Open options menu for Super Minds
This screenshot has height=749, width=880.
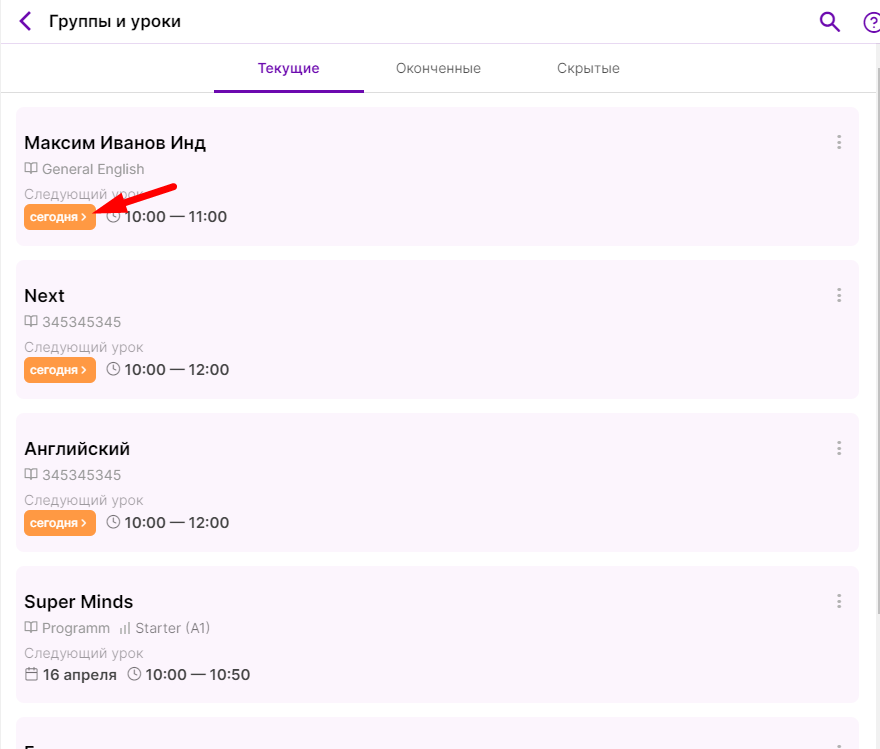click(x=839, y=601)
